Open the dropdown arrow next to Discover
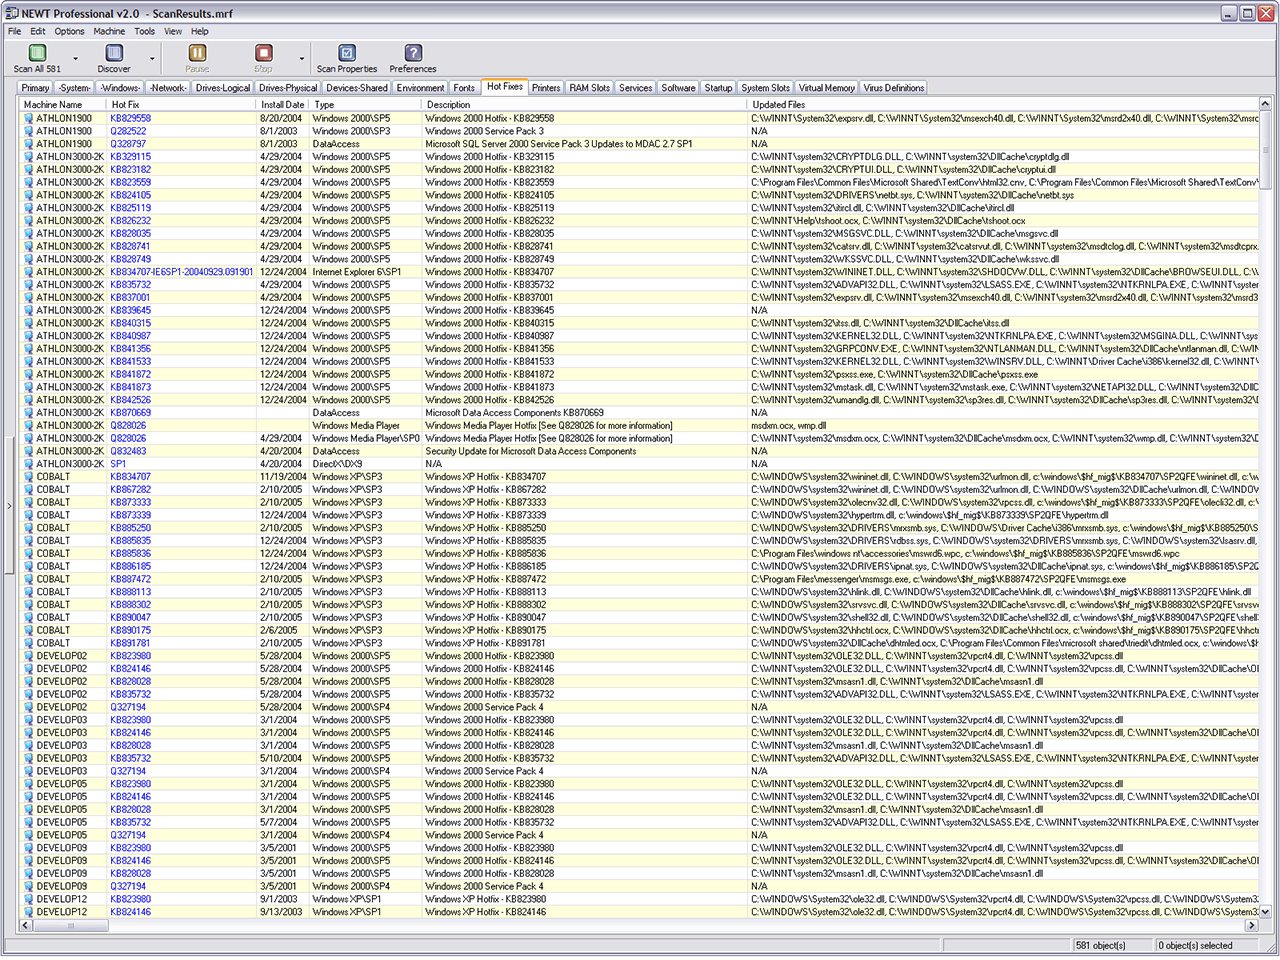 [x=152, y=59]
